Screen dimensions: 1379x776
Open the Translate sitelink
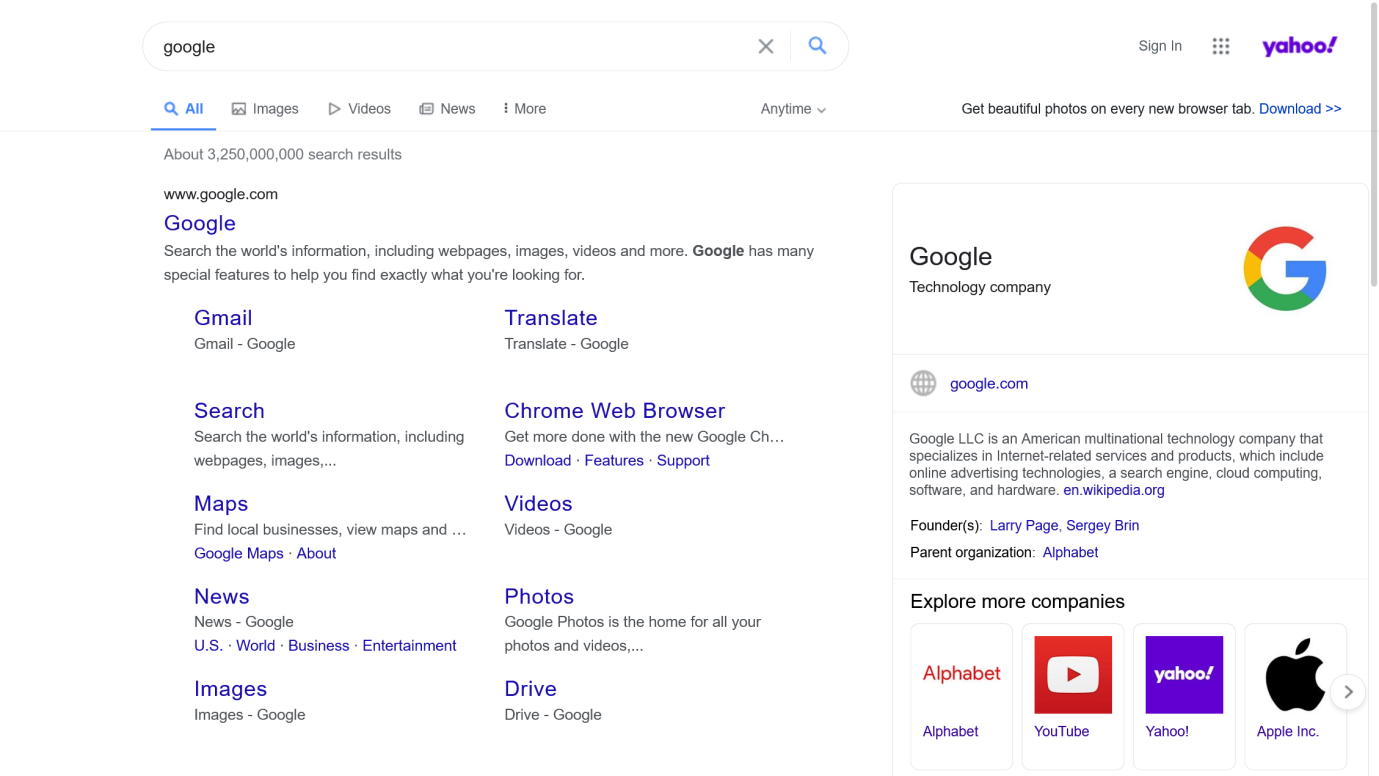(551, 318)
